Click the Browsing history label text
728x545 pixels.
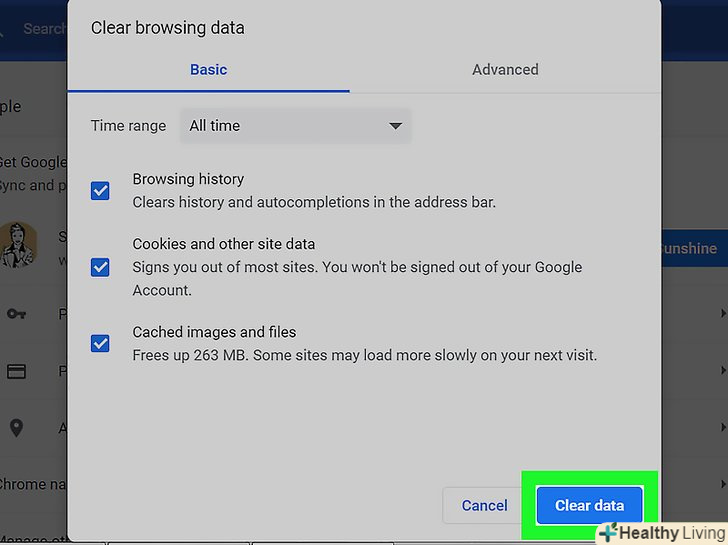click(x=188, y=179)
